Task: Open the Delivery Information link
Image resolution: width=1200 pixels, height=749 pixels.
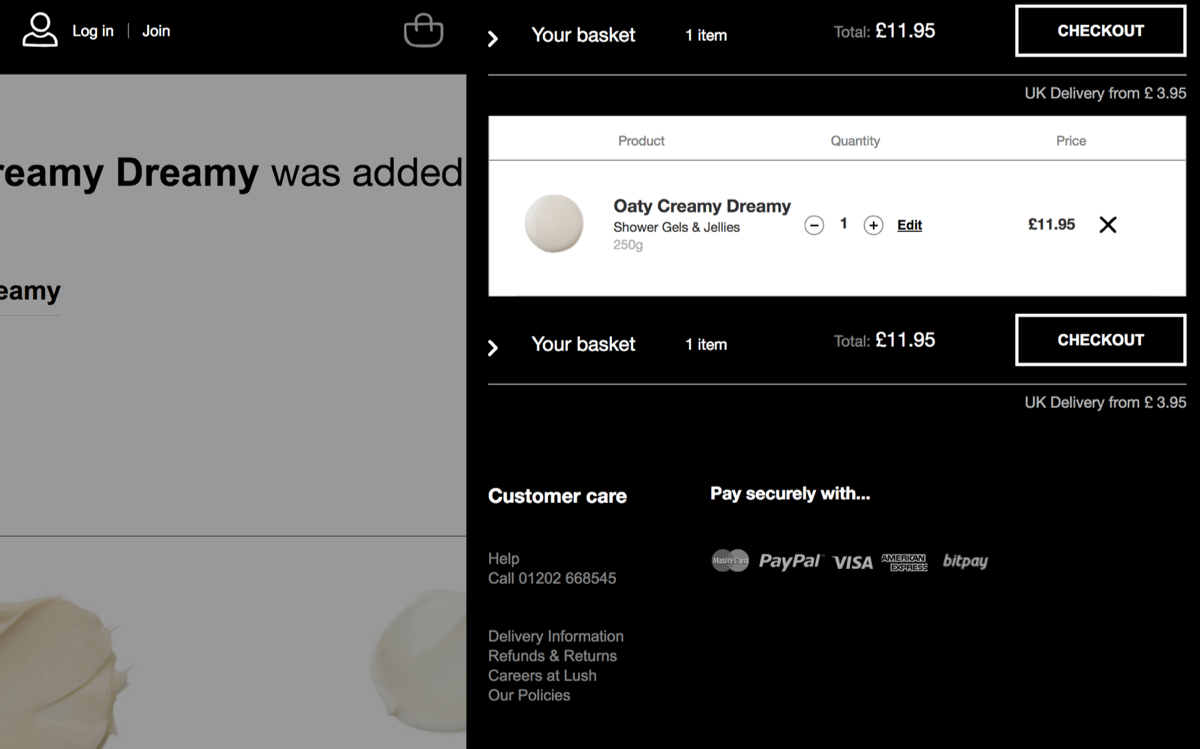Action: coord(556,636)
